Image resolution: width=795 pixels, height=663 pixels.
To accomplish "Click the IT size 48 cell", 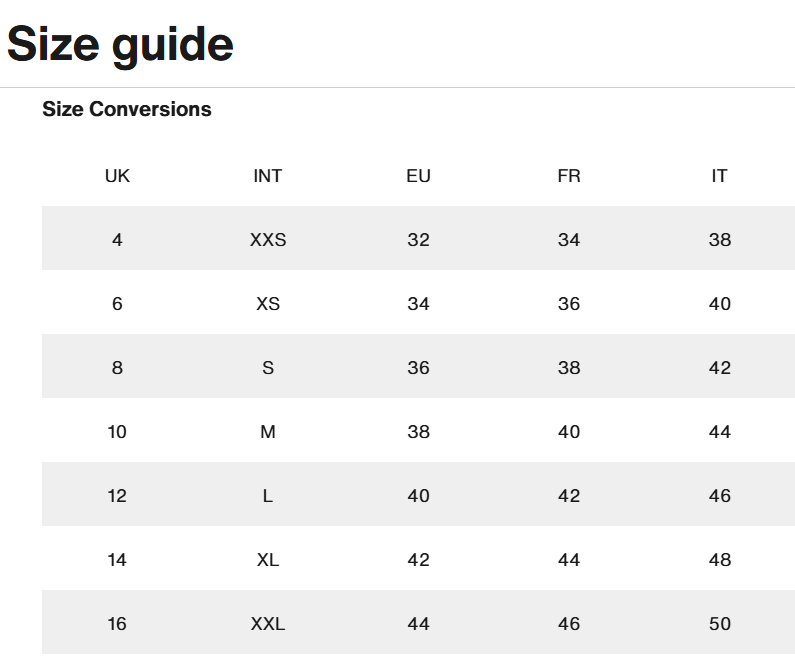I will pos(720,560).
